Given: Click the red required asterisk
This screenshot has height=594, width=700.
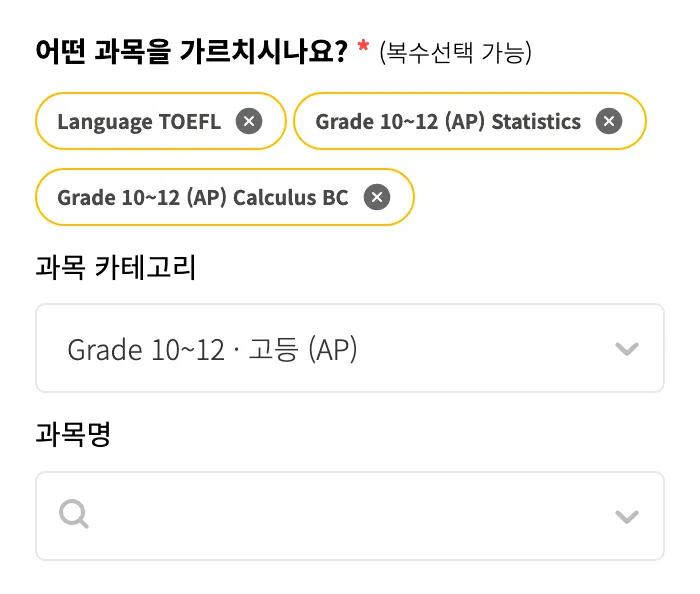Looking at the screenshot, I should (363, 47).
